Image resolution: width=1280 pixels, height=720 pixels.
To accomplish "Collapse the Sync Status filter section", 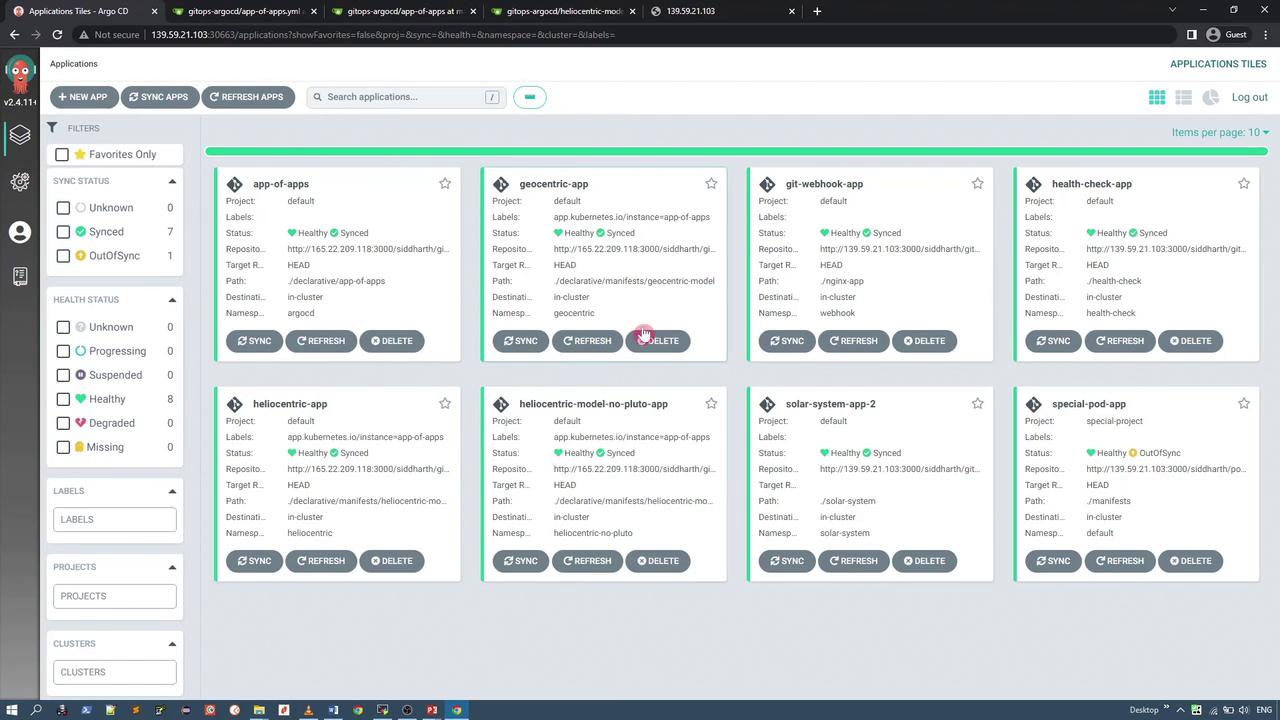I will pyautogui.click(x=172, y=181).
